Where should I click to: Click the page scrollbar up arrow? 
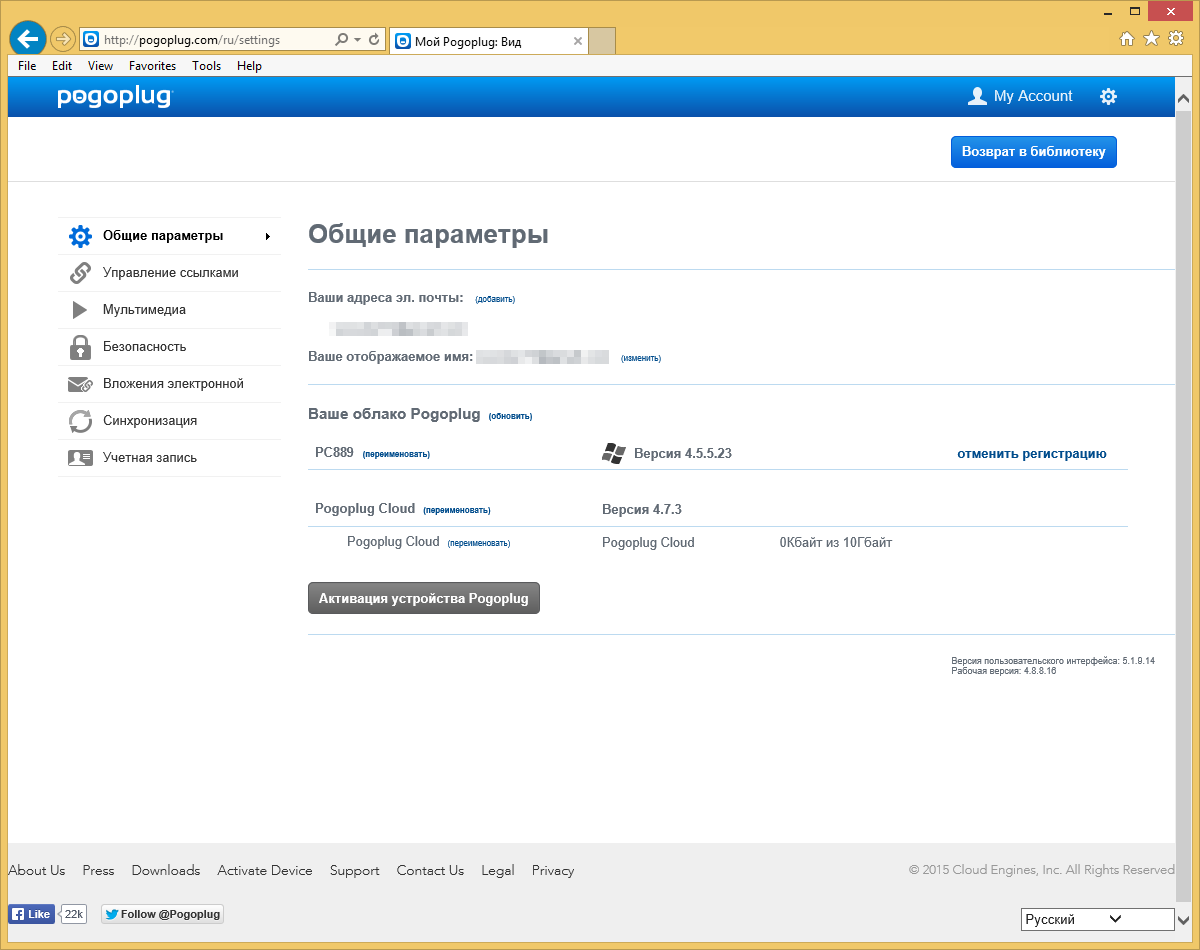coord(1183,99)
